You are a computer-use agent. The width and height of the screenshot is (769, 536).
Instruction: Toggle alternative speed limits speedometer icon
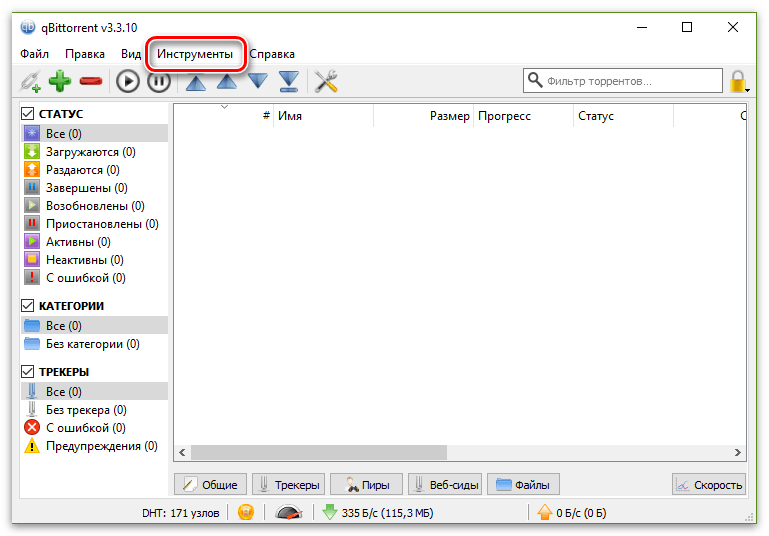click(x=288, y=512)
